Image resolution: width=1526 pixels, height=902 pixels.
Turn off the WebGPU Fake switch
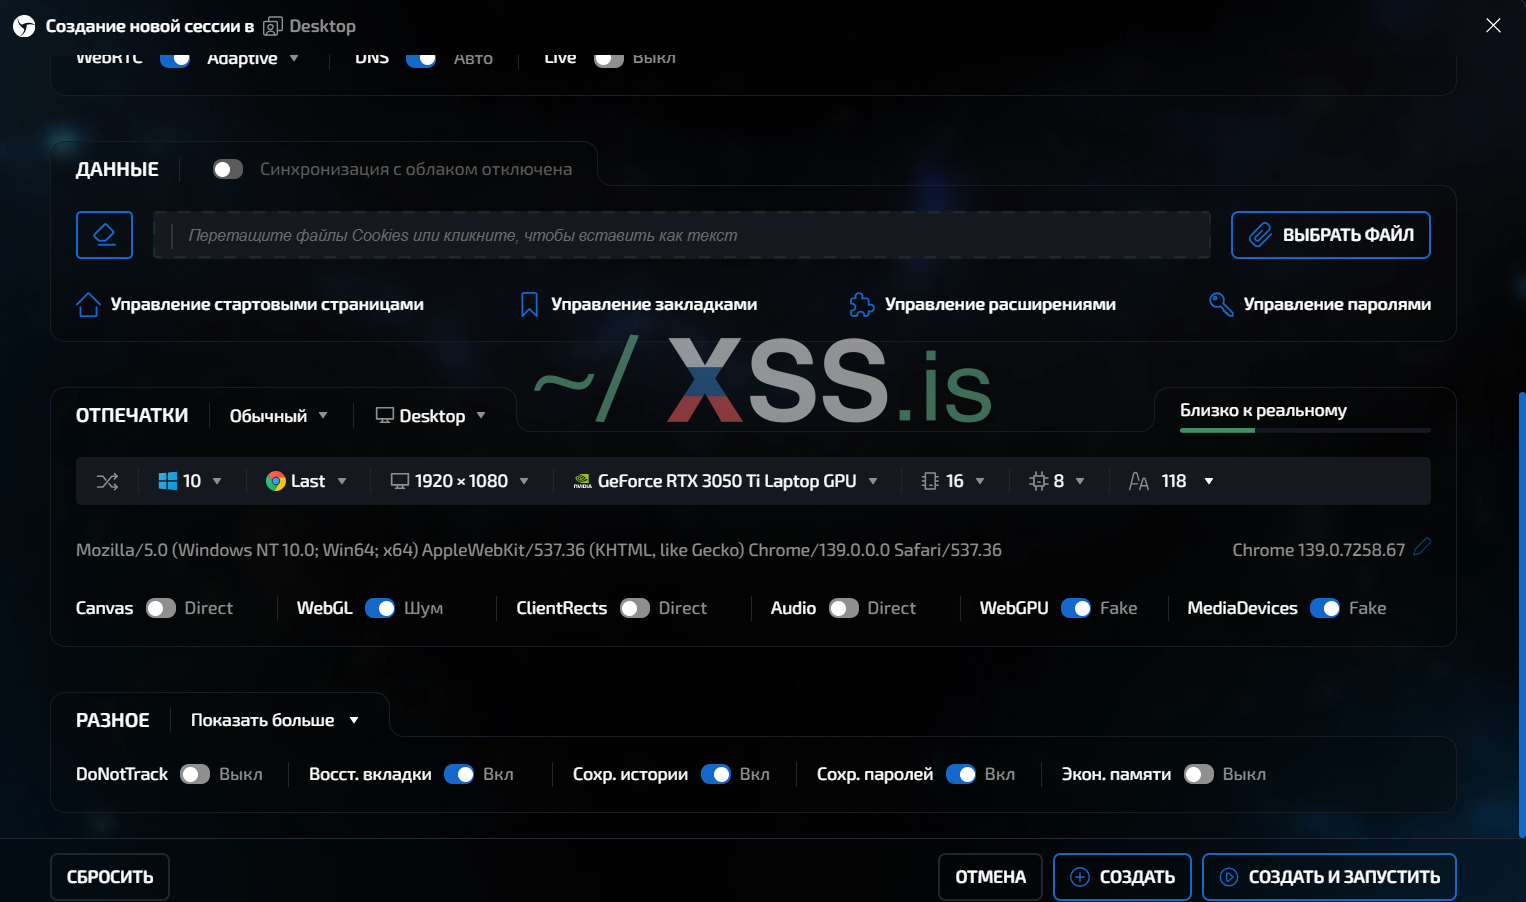click(1076, 608)
